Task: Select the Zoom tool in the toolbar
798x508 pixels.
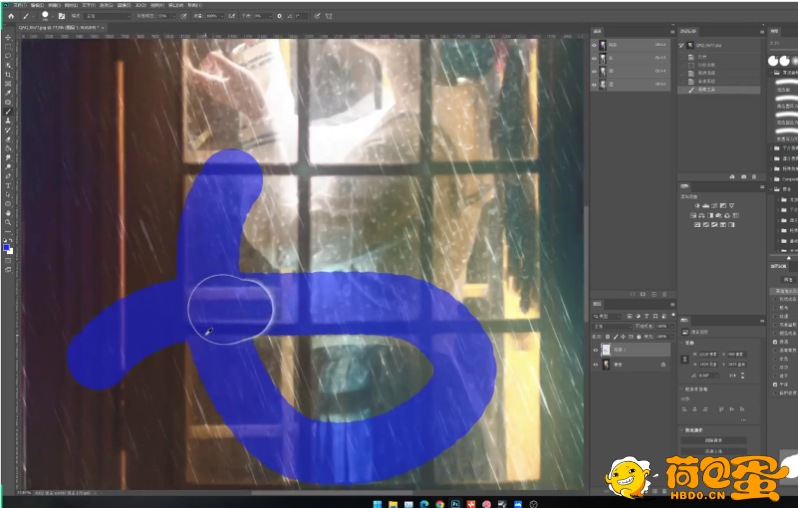Action: pos(8,222)
